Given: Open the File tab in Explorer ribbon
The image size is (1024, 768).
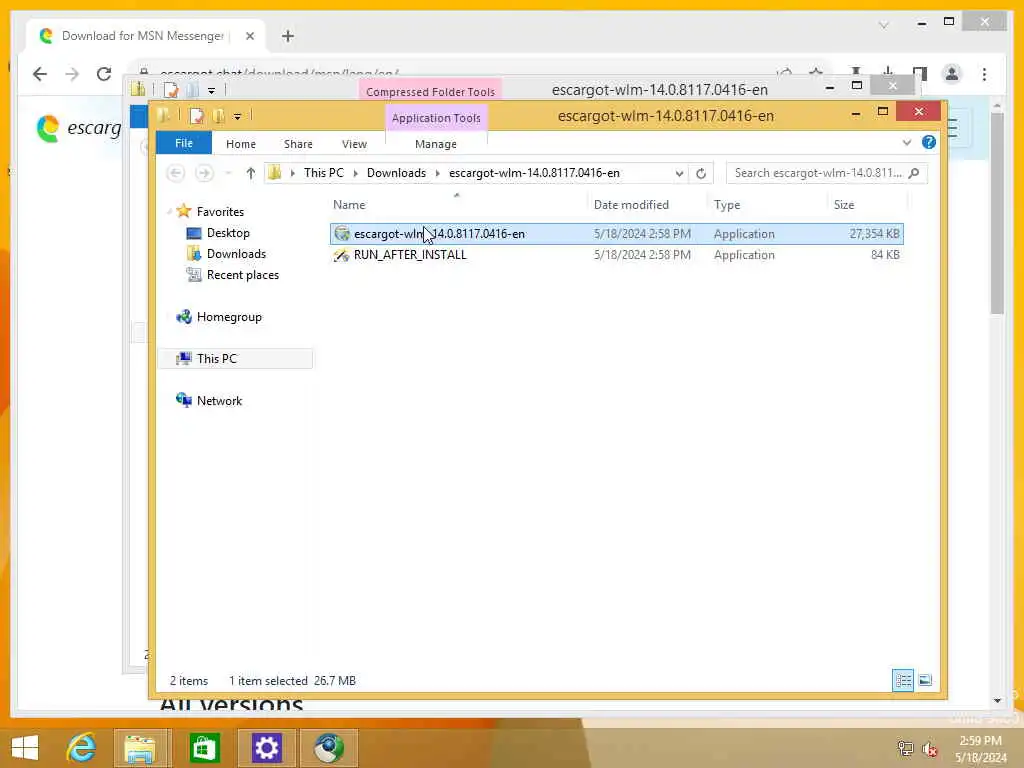Looking at the screenshot, I should click(184, 143).
